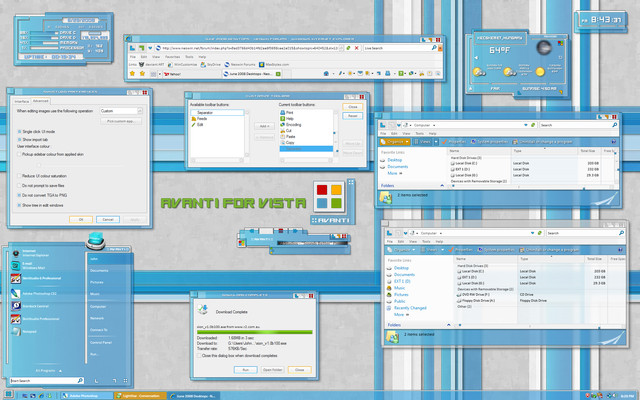
Task: Click Add to Favorites star icon
Action: (x=142, y=73)
